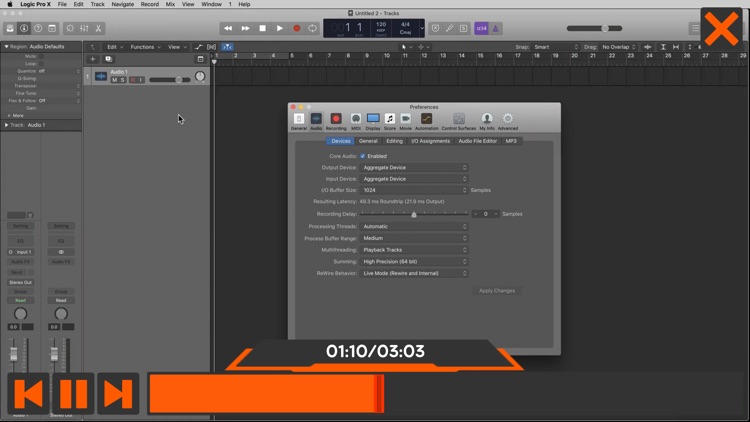Select My Info icon in Preferences
Screen dimensions: 750x422
point(487,122)
